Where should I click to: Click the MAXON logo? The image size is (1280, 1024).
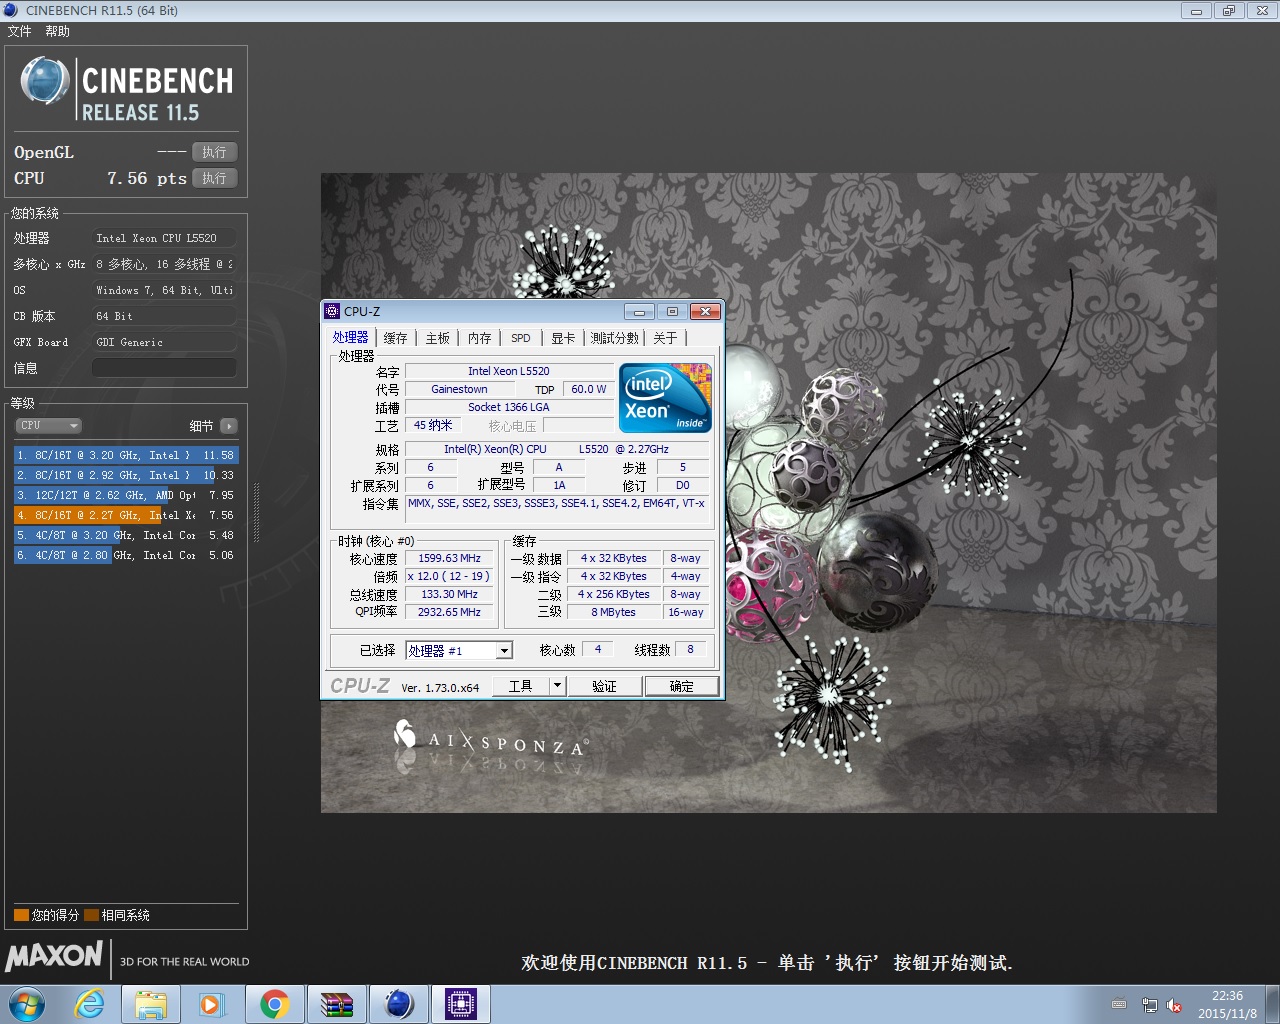pyautogui.click(x=54, y=956)
